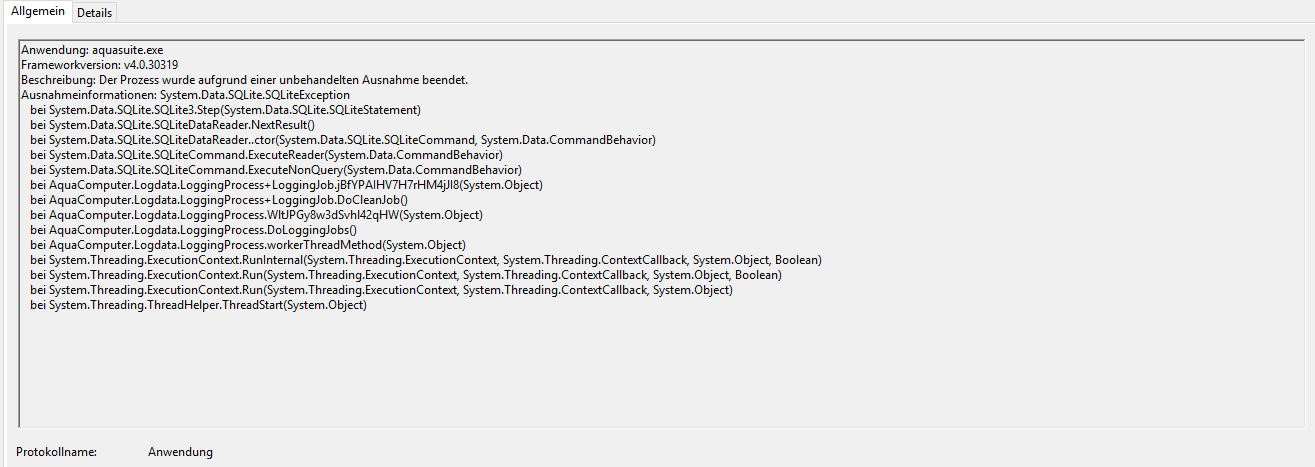Image resolution: width=1315 pixels, height=467 pixels.
Task: Click the Frameworkversion v4.0.30319 line
Action: tap(99, 65)
